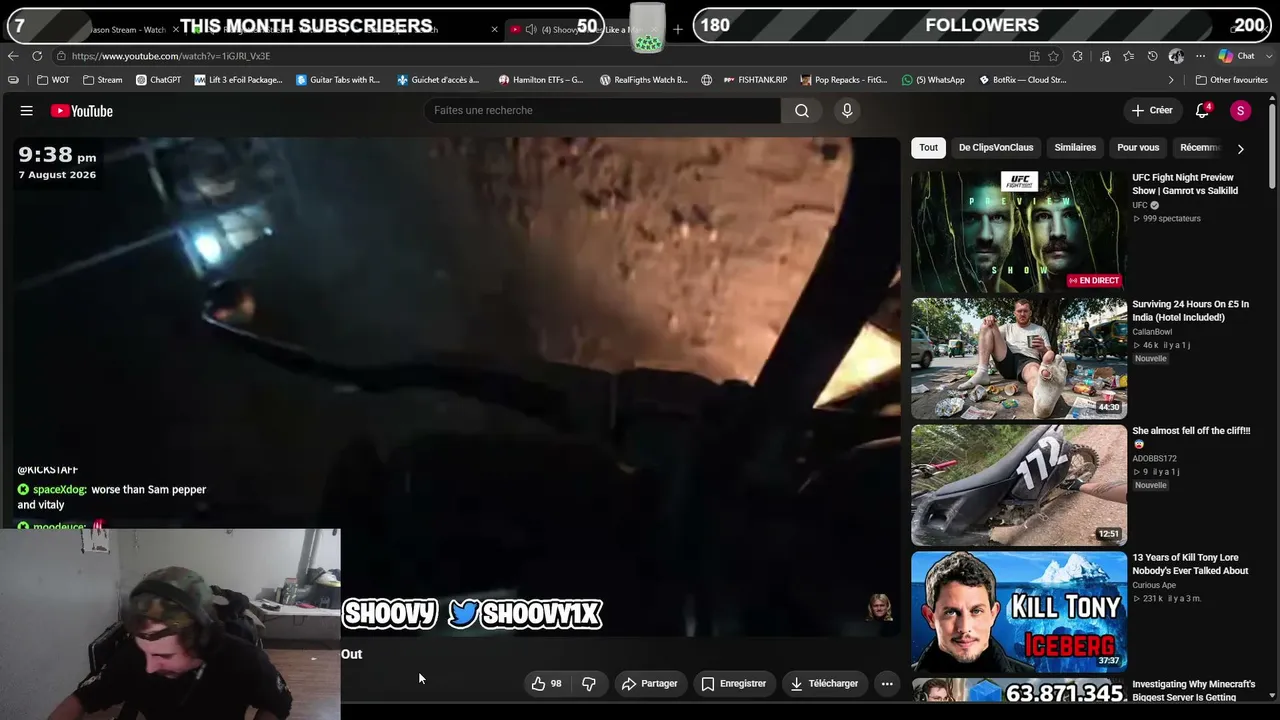Open the Other favourites folder
The height and width of the screenshot is (720, 1280).
tap(1232, 80)
